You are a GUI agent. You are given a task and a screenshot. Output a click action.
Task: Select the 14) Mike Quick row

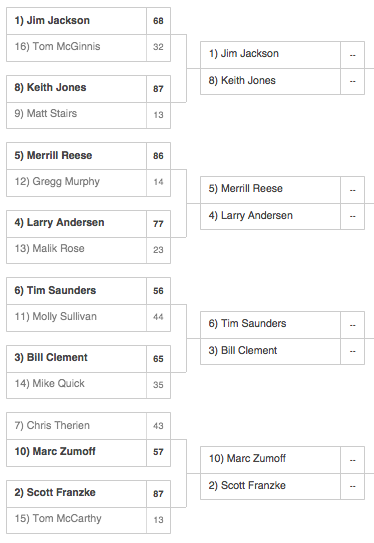click(x=88, y=385)
